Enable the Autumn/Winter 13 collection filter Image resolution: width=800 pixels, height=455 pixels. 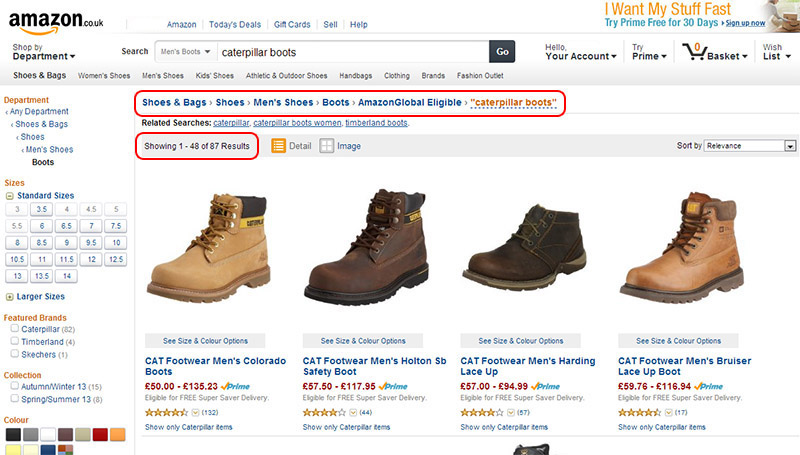pos(14,386)
